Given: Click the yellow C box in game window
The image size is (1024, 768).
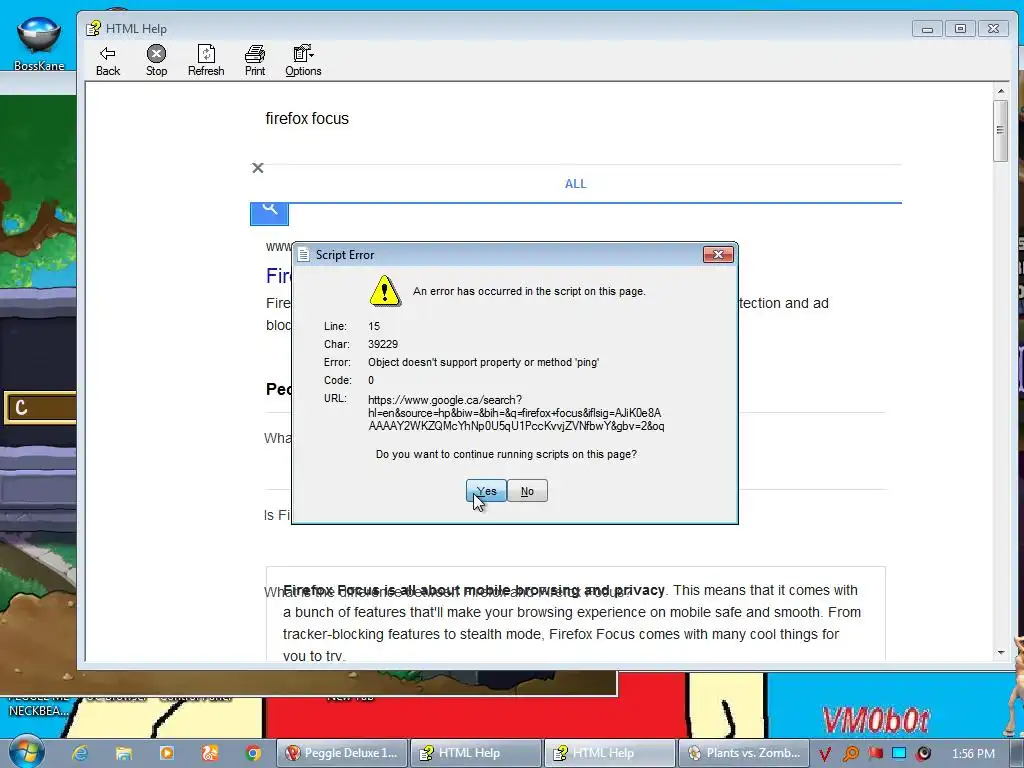Looking at the screenshot, I should [x=40, y=408].
